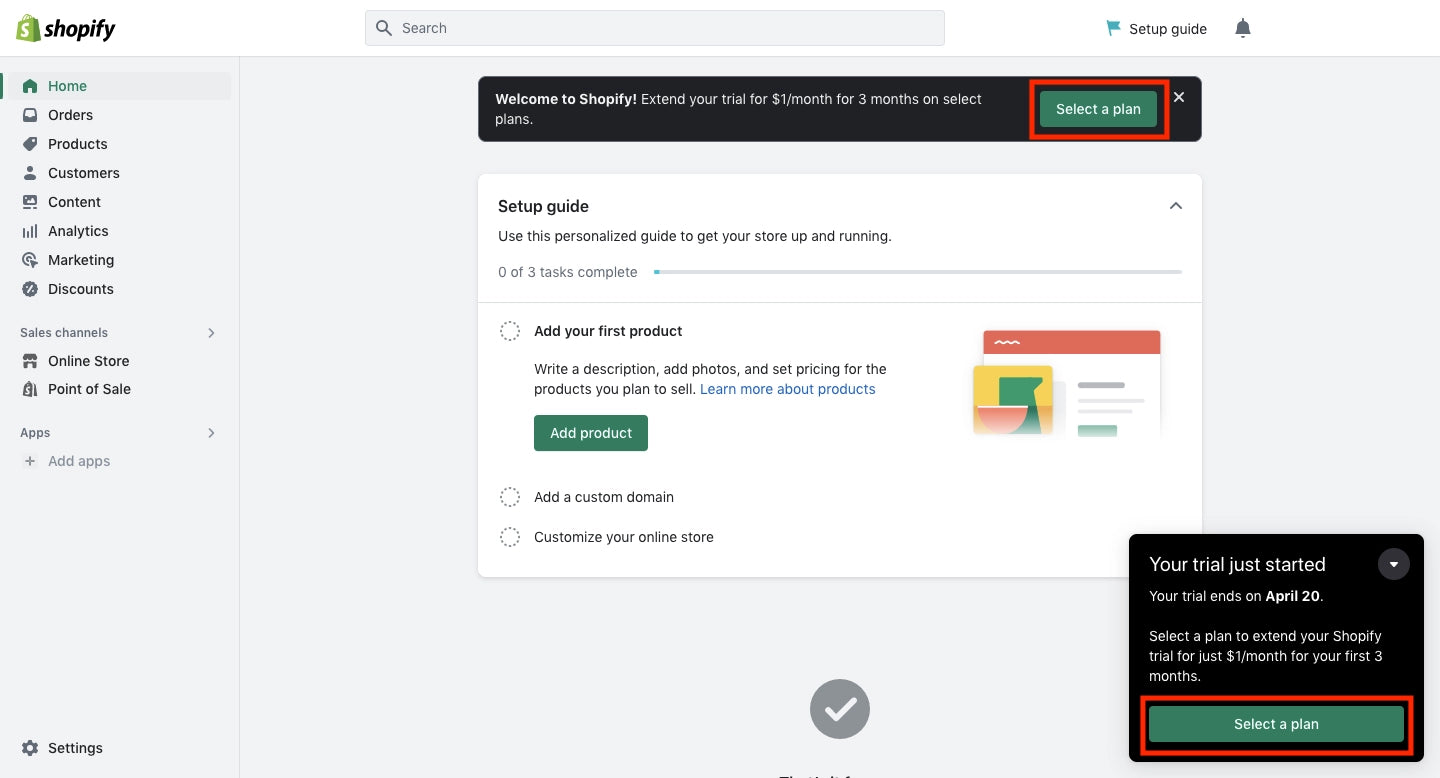Toggle the Add a custom domain task circle
Screen dimensions: 1440x778
pyautogui.click(x=510, y=497)
